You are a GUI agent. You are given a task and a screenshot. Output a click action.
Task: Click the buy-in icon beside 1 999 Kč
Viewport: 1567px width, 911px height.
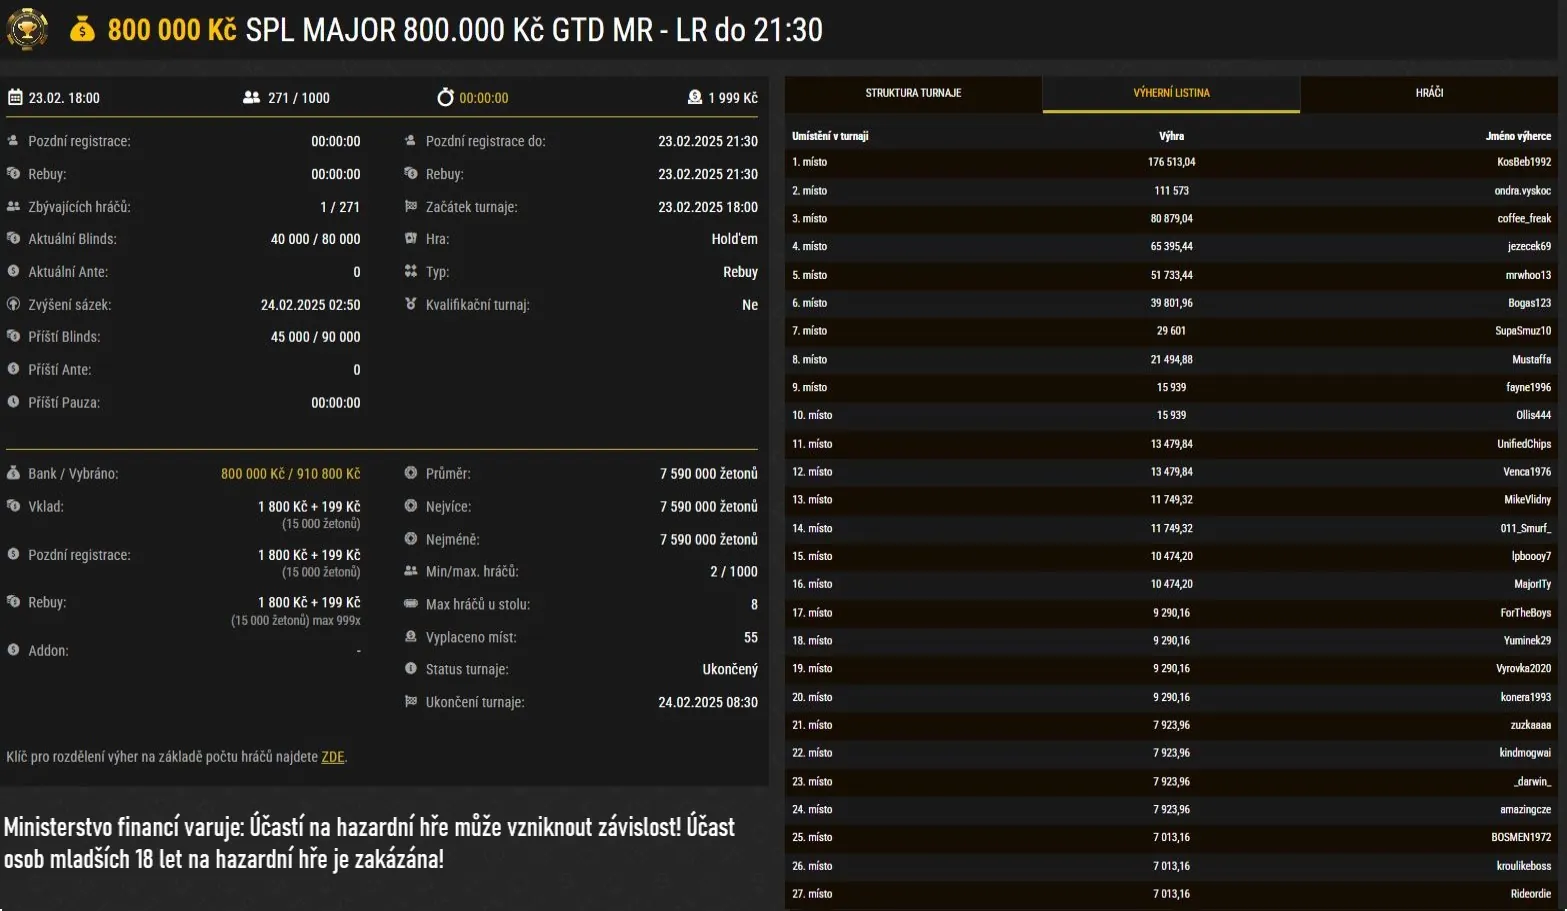coord(695,97)
